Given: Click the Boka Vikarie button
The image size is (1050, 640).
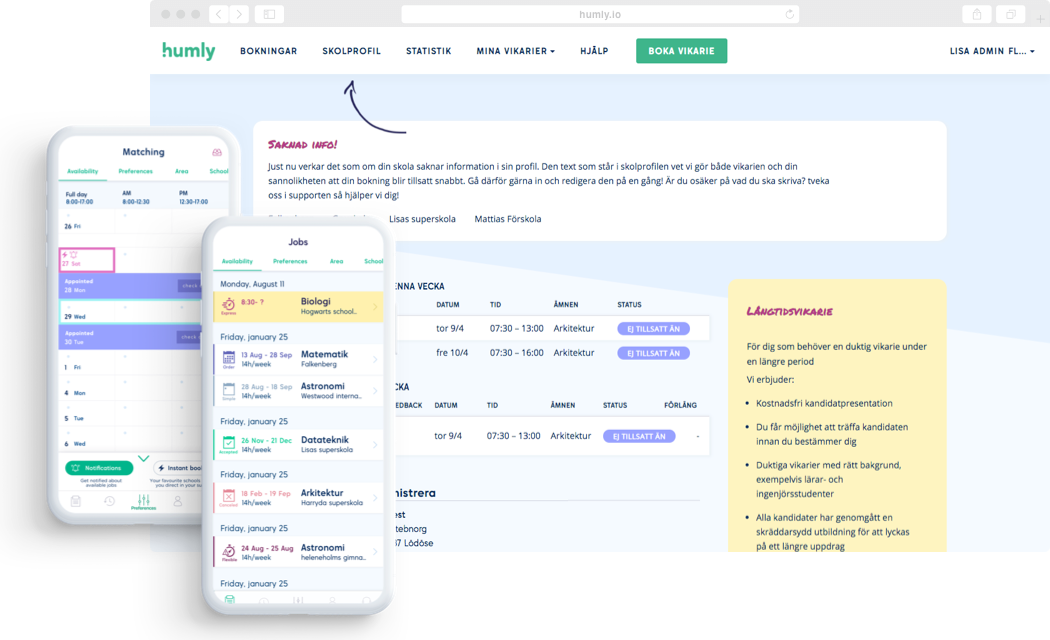Looking at the screenshot, I should 681,51.
